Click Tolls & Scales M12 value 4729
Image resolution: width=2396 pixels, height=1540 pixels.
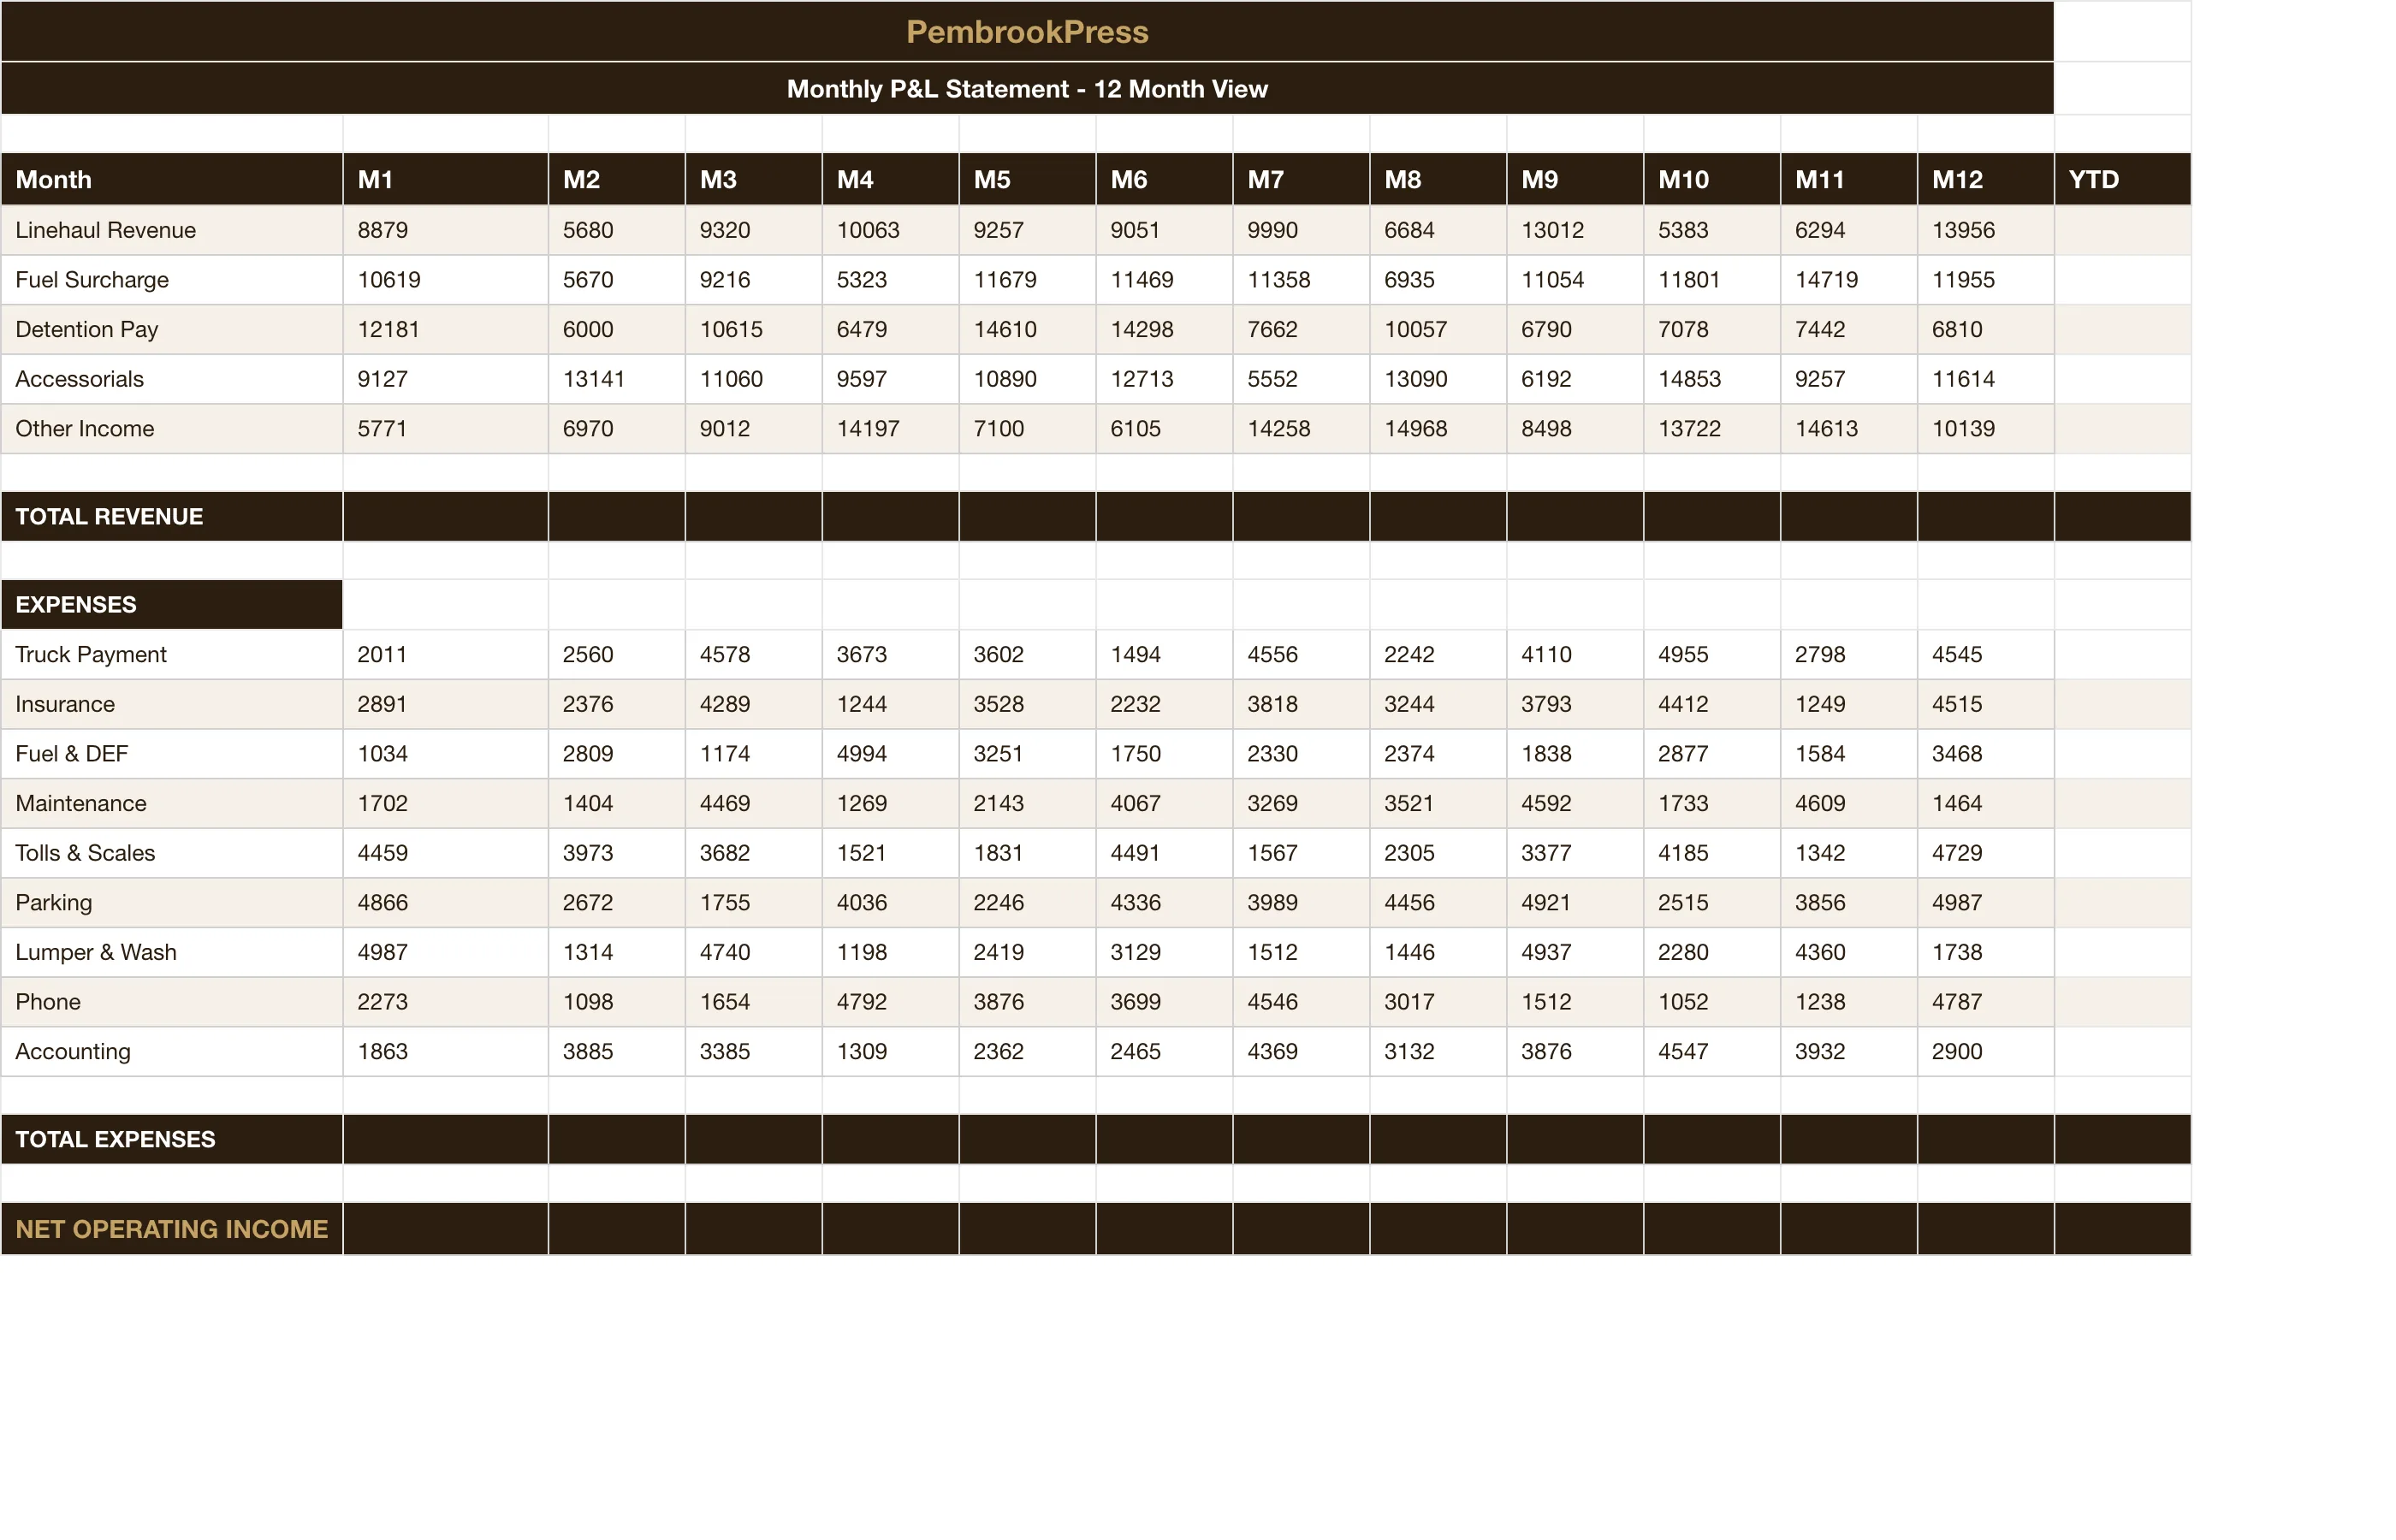1985,853
